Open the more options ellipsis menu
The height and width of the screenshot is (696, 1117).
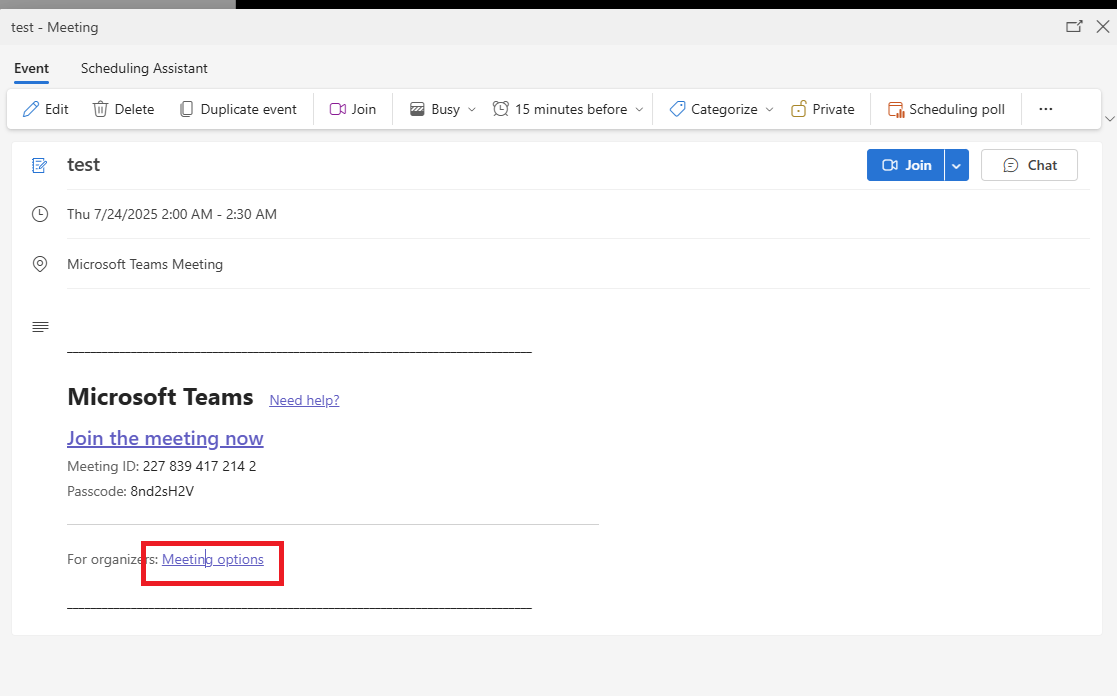point(1046,109)
